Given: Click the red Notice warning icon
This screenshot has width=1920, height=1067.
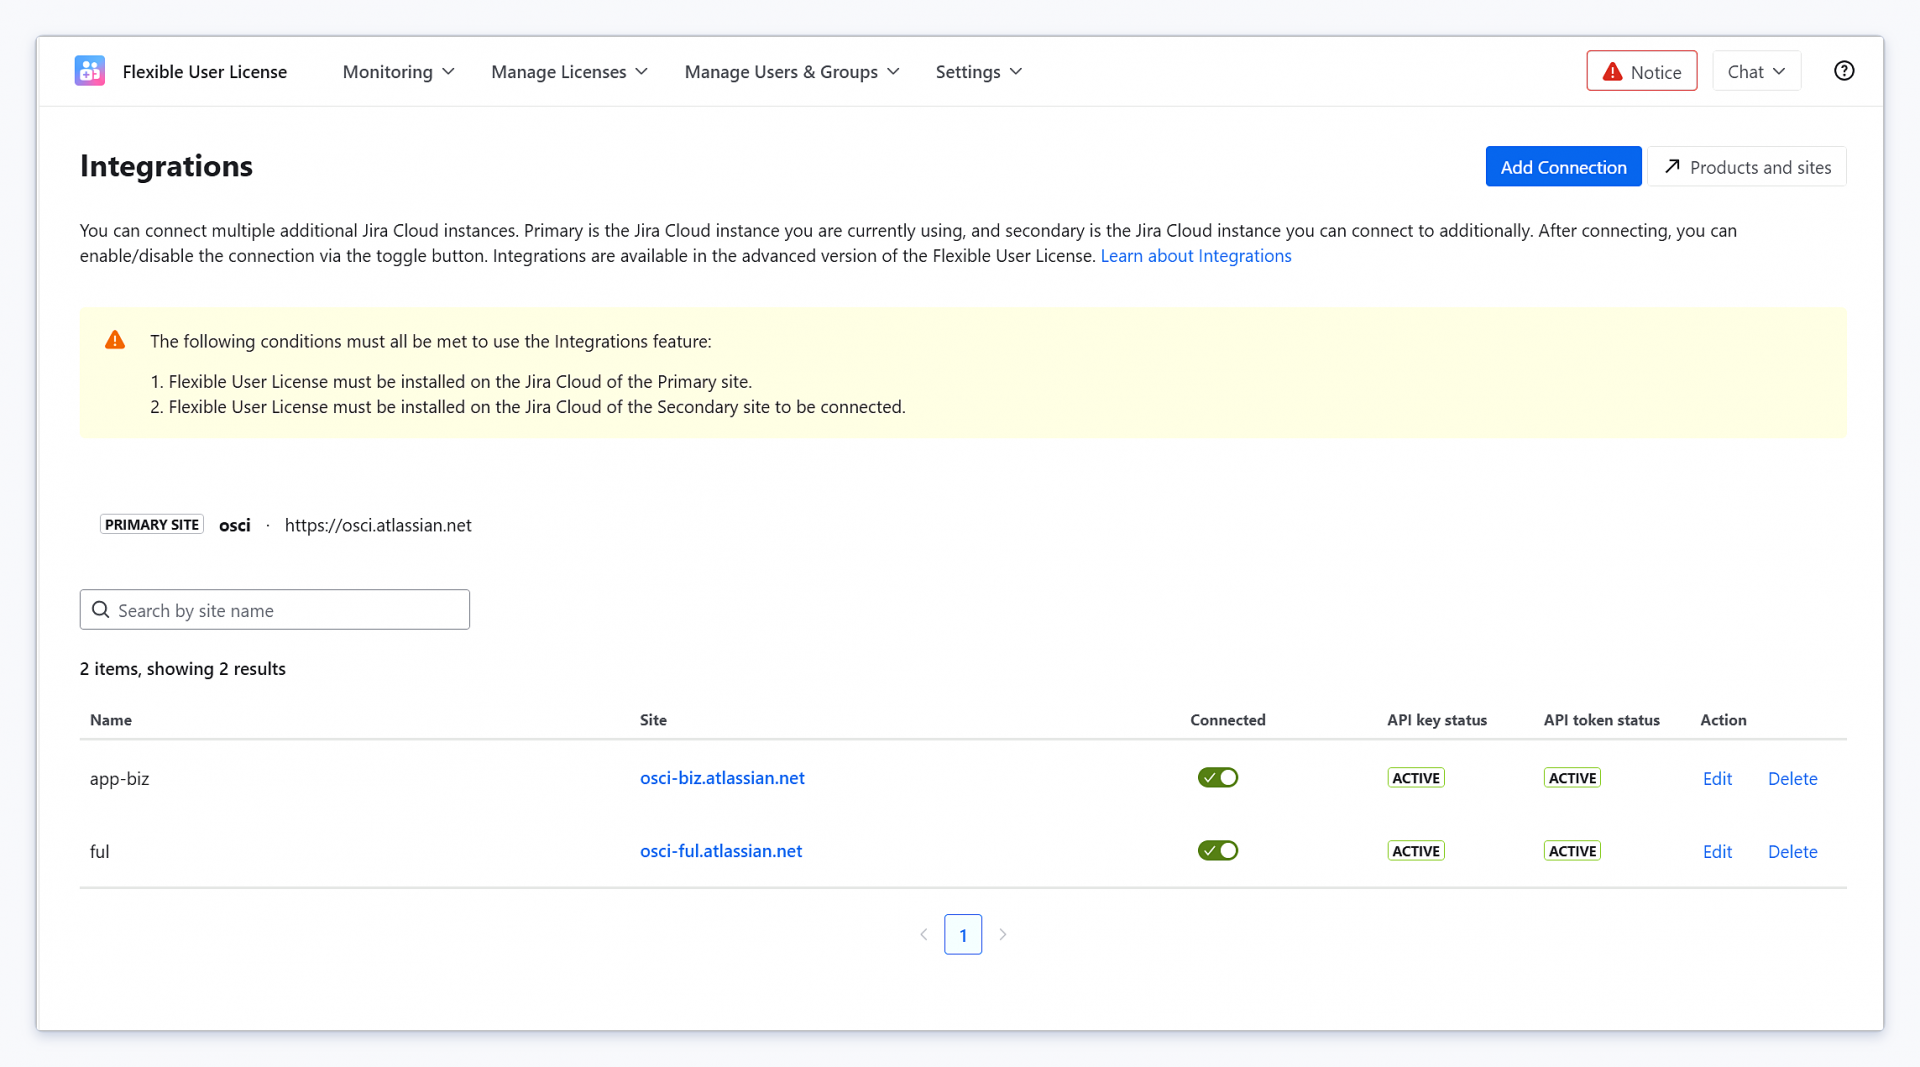Looking at the screenshot, I should click(x=1612, y=72).
